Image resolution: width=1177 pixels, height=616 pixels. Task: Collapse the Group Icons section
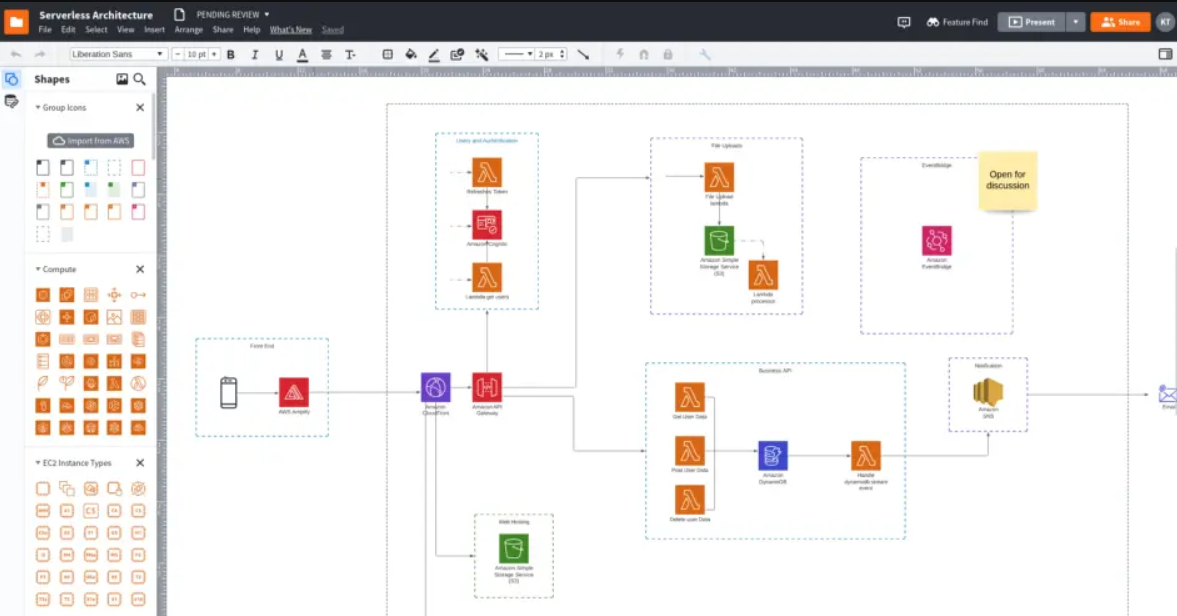(x=38, y=107)
